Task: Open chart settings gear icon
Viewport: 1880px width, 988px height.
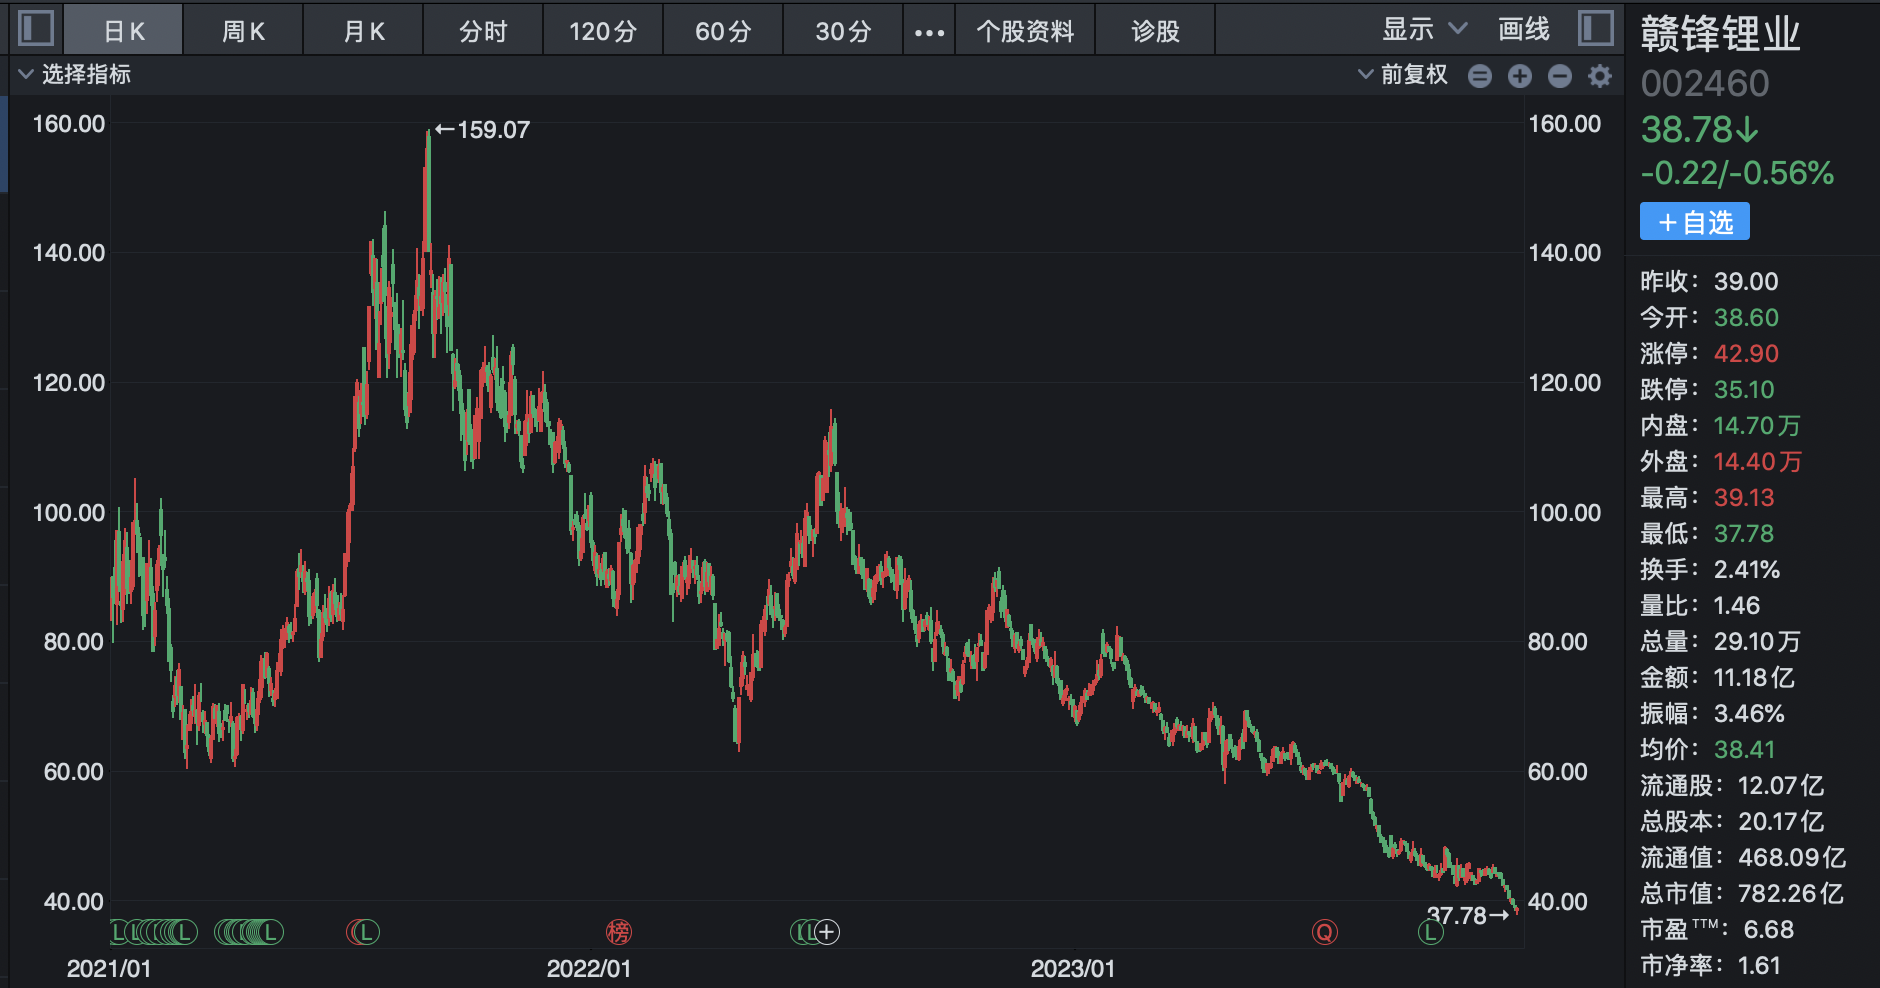Action: pos(1600,76)
